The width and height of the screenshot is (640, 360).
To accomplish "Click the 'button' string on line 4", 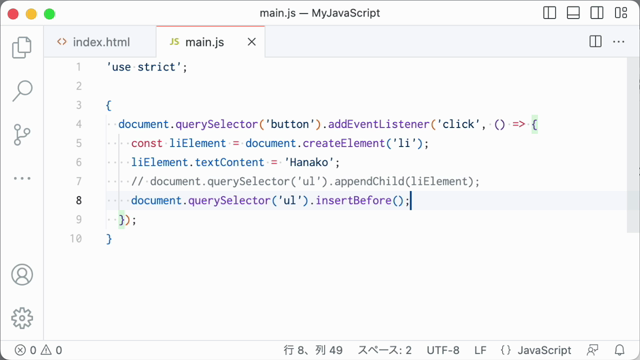I will (x=290, y=124).
